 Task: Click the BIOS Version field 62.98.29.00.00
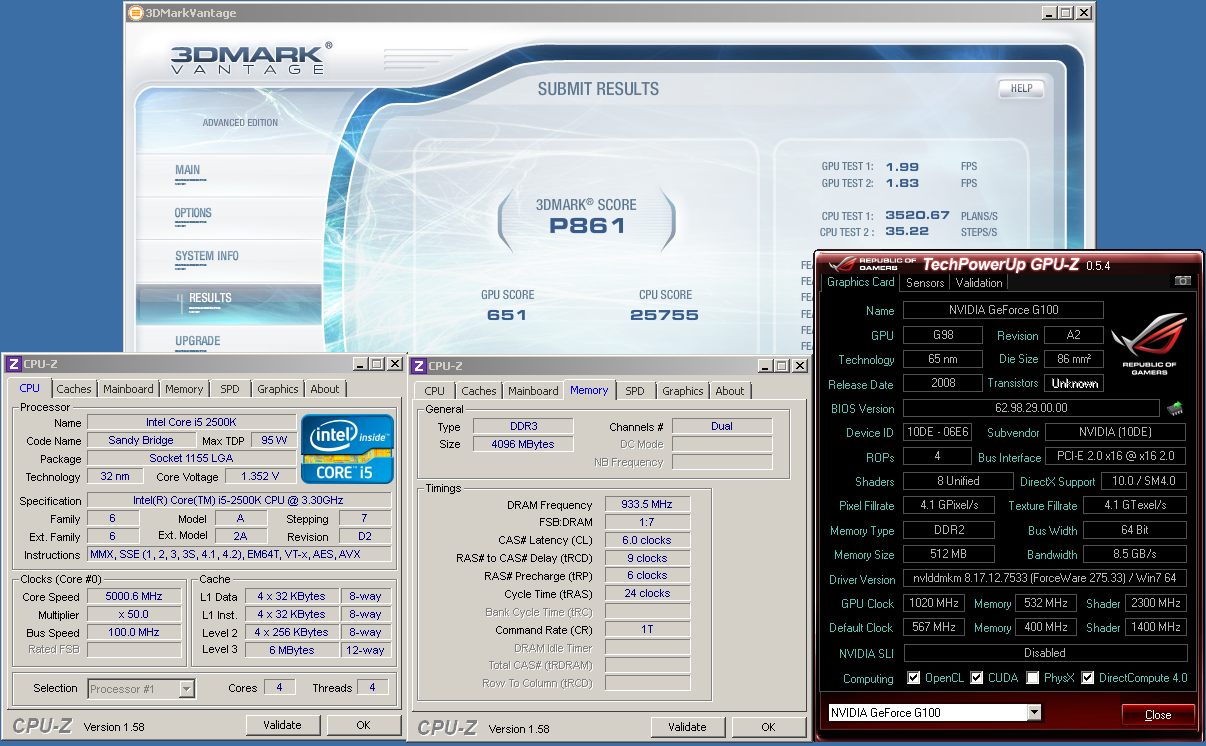click(x=1031, y=408)
